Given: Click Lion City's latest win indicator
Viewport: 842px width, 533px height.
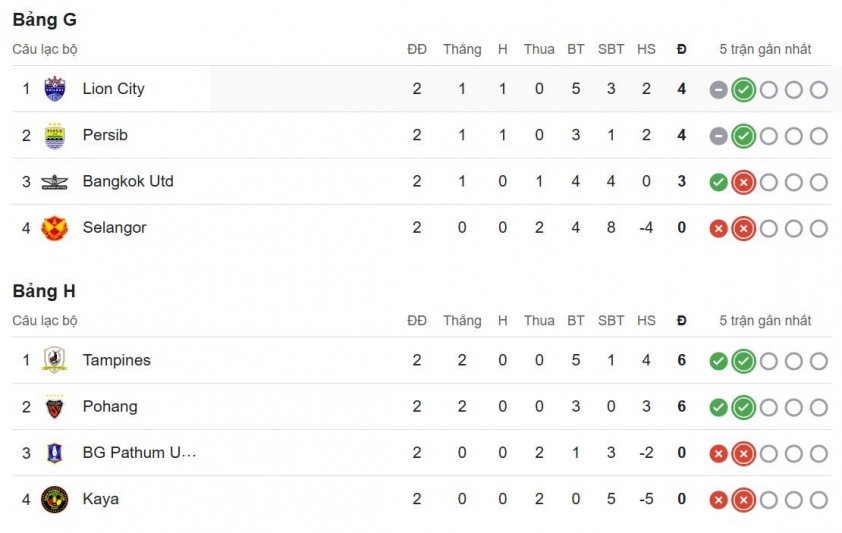Looking at the screenshot, I should (743, 90).
